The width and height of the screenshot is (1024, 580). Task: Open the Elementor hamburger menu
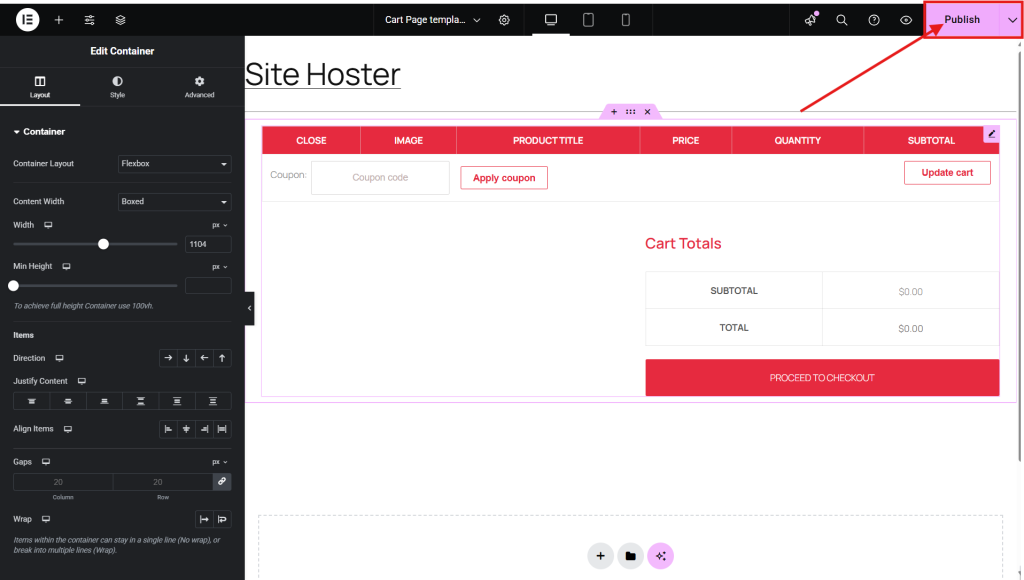click(27, 19)
